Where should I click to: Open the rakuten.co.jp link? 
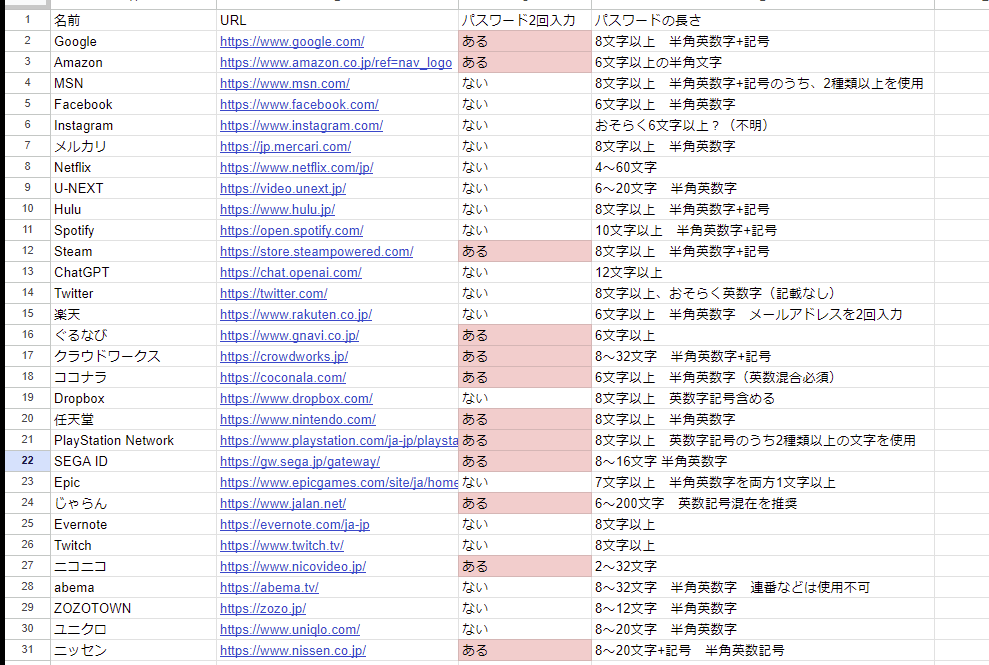296,314
